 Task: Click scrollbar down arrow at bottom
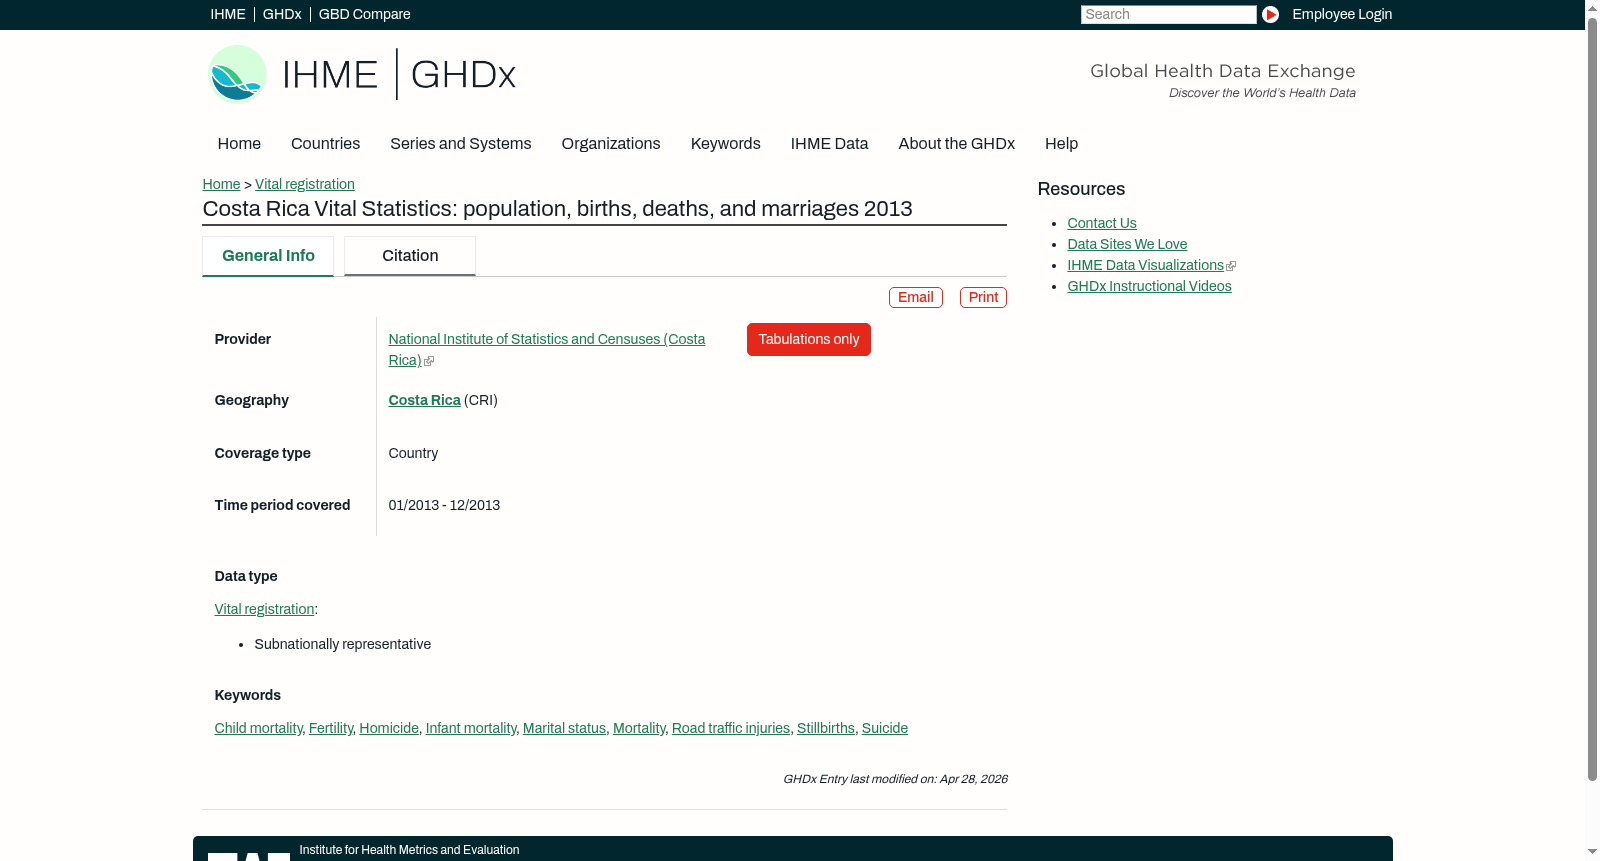click(x=1592, y=852)
